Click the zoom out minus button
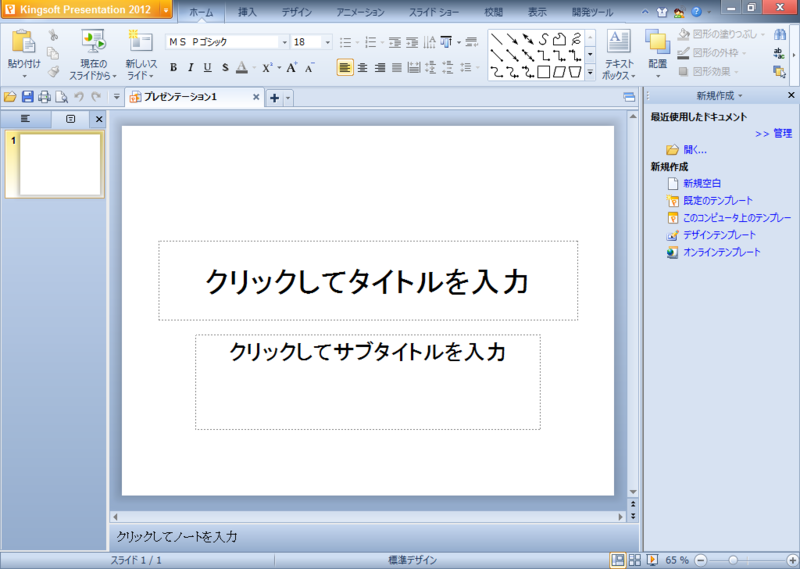 [x=701, y=560]
